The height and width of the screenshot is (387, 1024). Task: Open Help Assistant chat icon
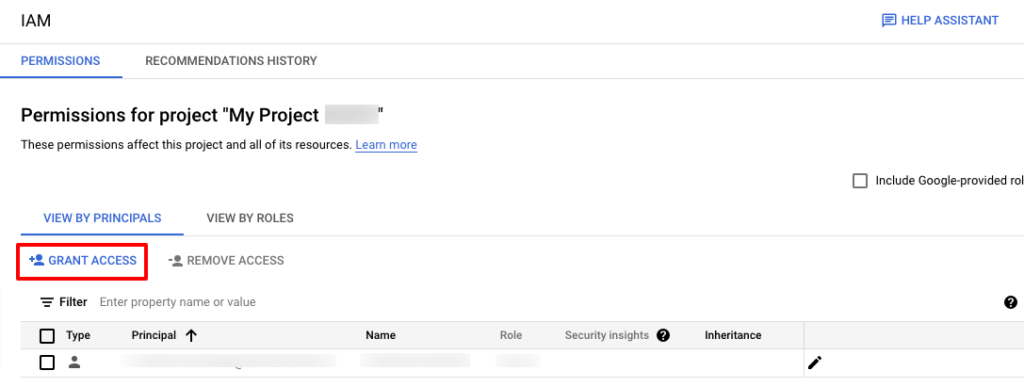click(x=889, y=21)
